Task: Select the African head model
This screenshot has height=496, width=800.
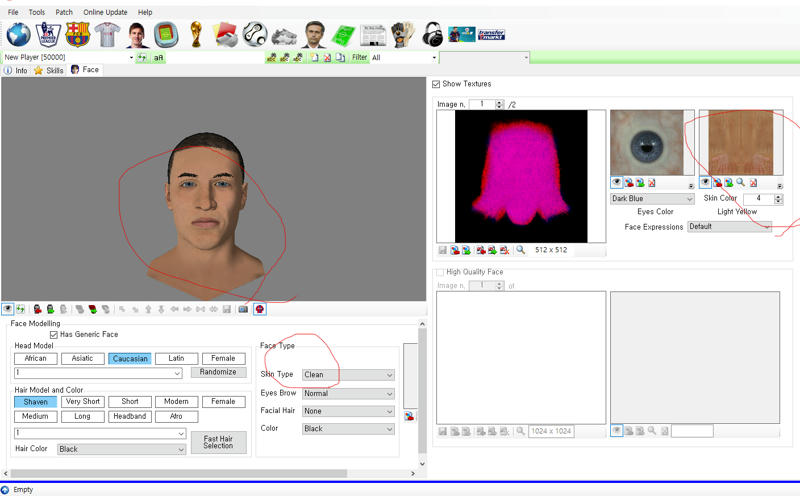Action: 36,359
